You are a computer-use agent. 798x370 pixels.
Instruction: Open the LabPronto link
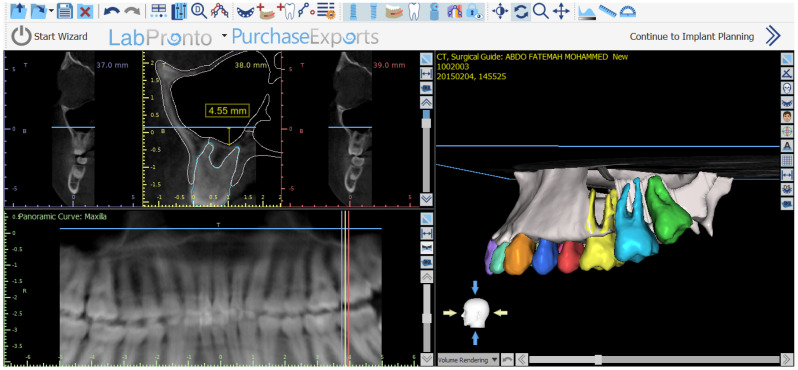pos(161,37)
